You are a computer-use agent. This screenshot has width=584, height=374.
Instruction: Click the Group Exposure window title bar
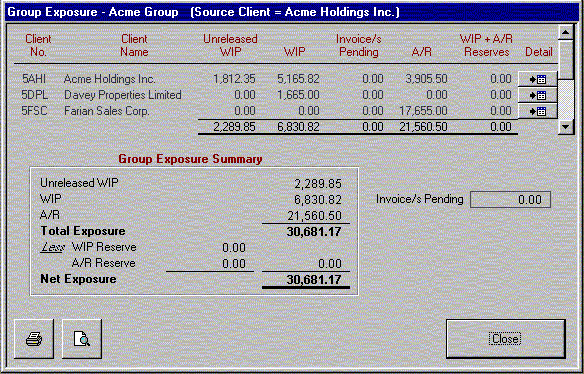point(292,12)
